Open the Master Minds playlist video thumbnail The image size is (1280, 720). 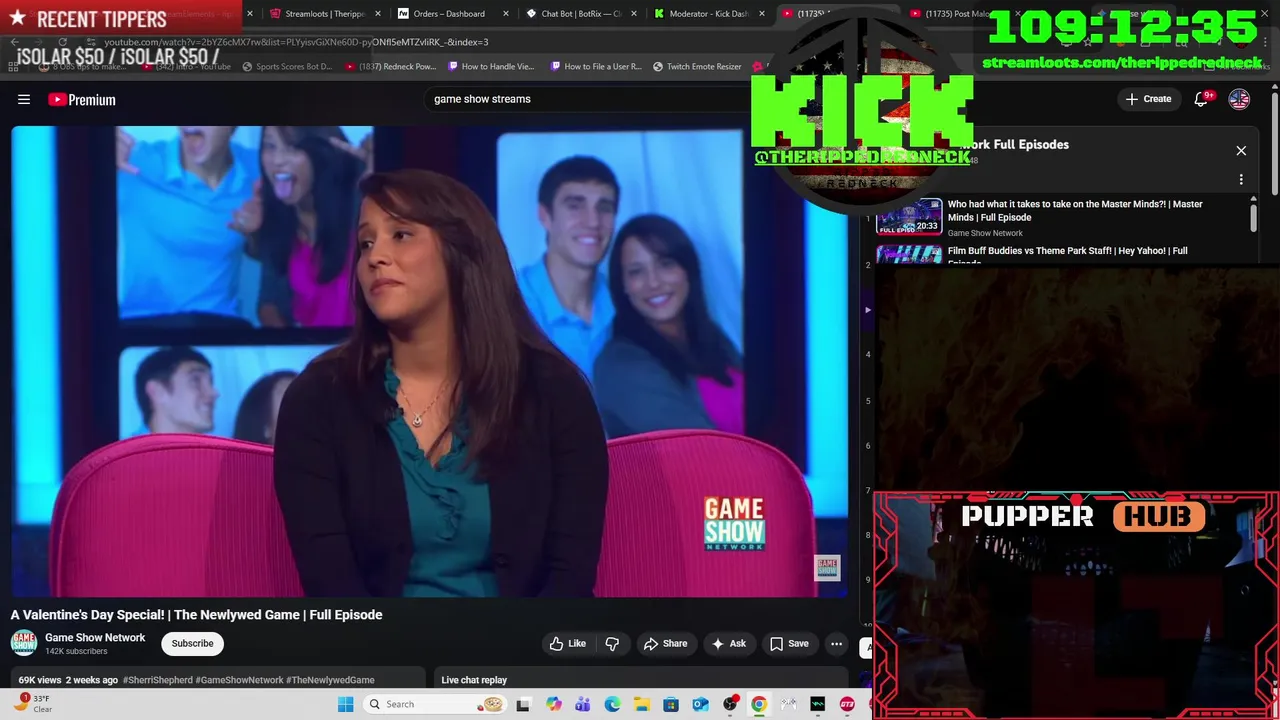909,216
